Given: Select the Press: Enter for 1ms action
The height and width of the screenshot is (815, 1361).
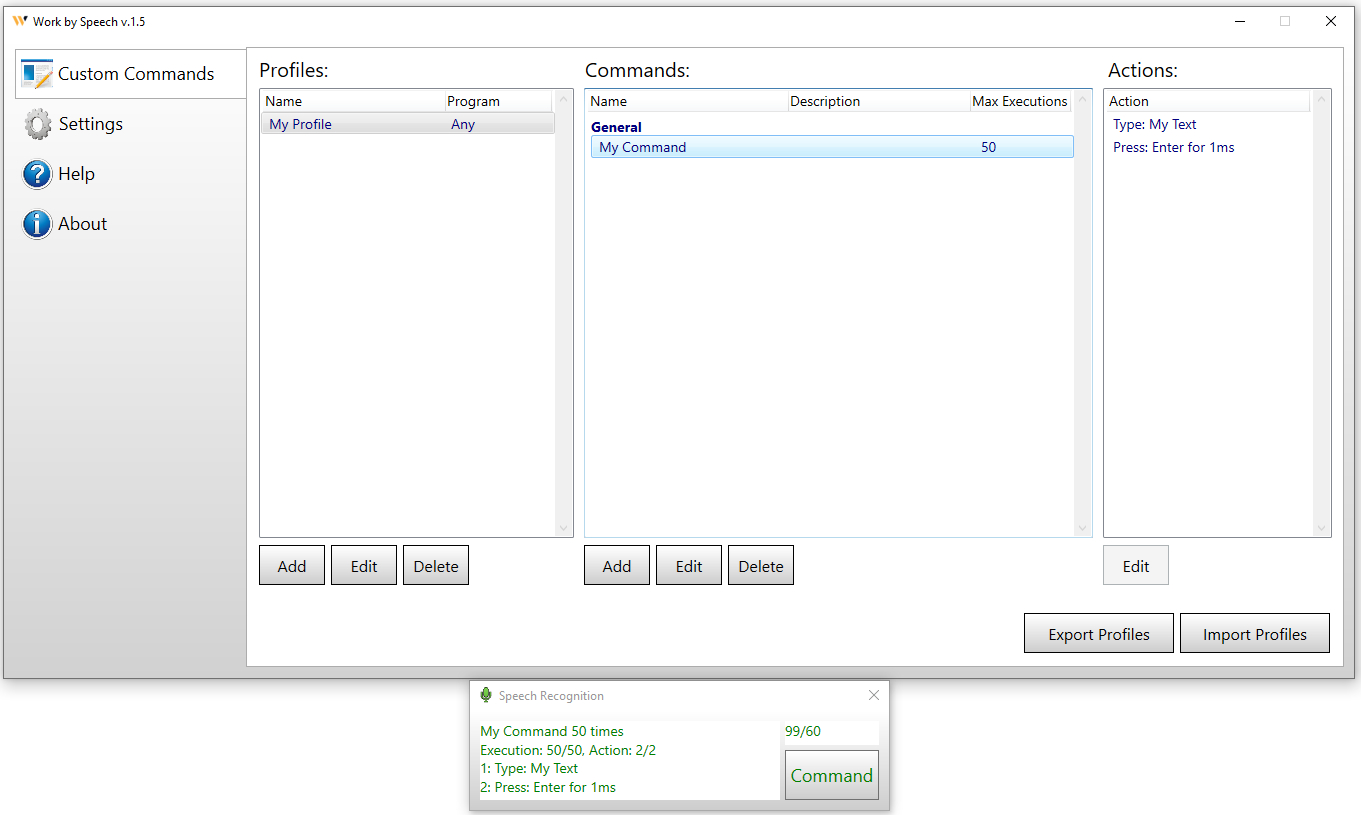Looking at the screenshot, I should click(x=1174, y=147).
